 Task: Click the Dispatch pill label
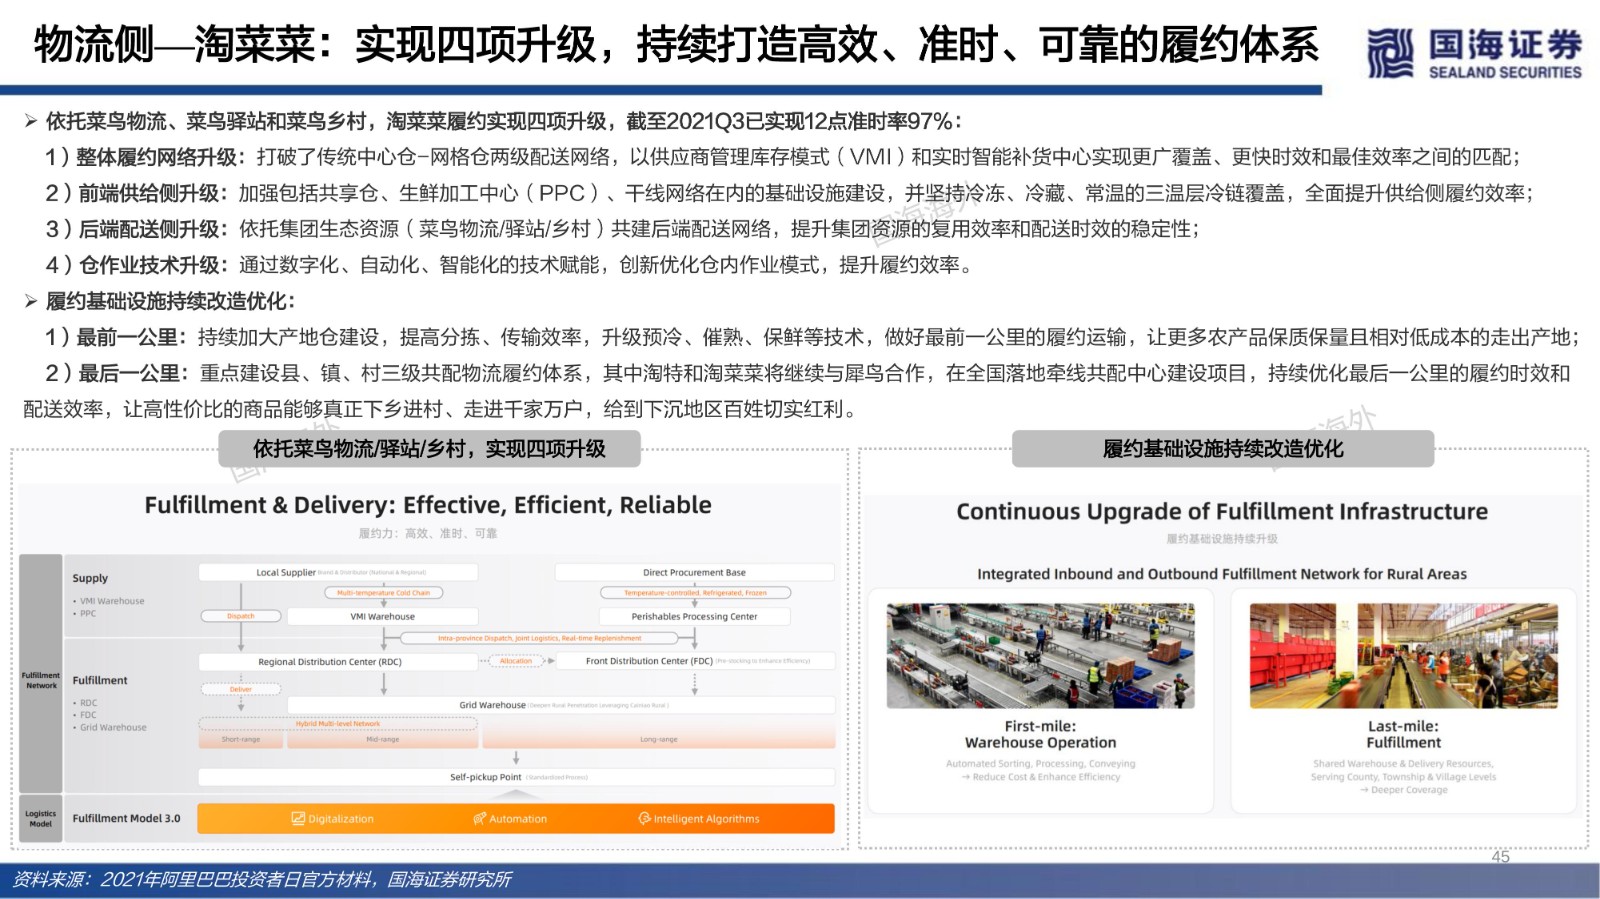coord(241,616)
